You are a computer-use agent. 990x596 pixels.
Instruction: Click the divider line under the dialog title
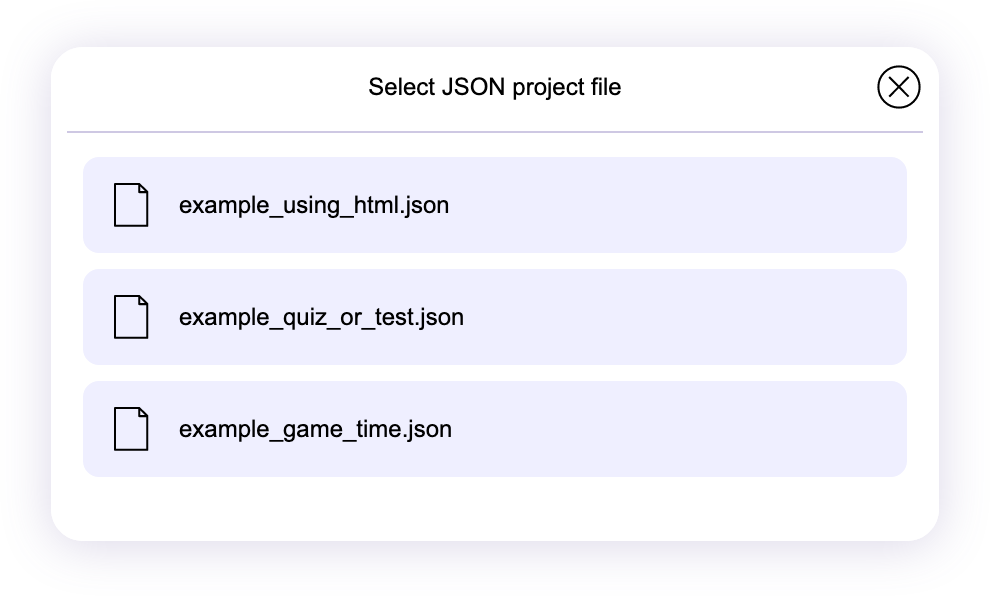point(494,132)
